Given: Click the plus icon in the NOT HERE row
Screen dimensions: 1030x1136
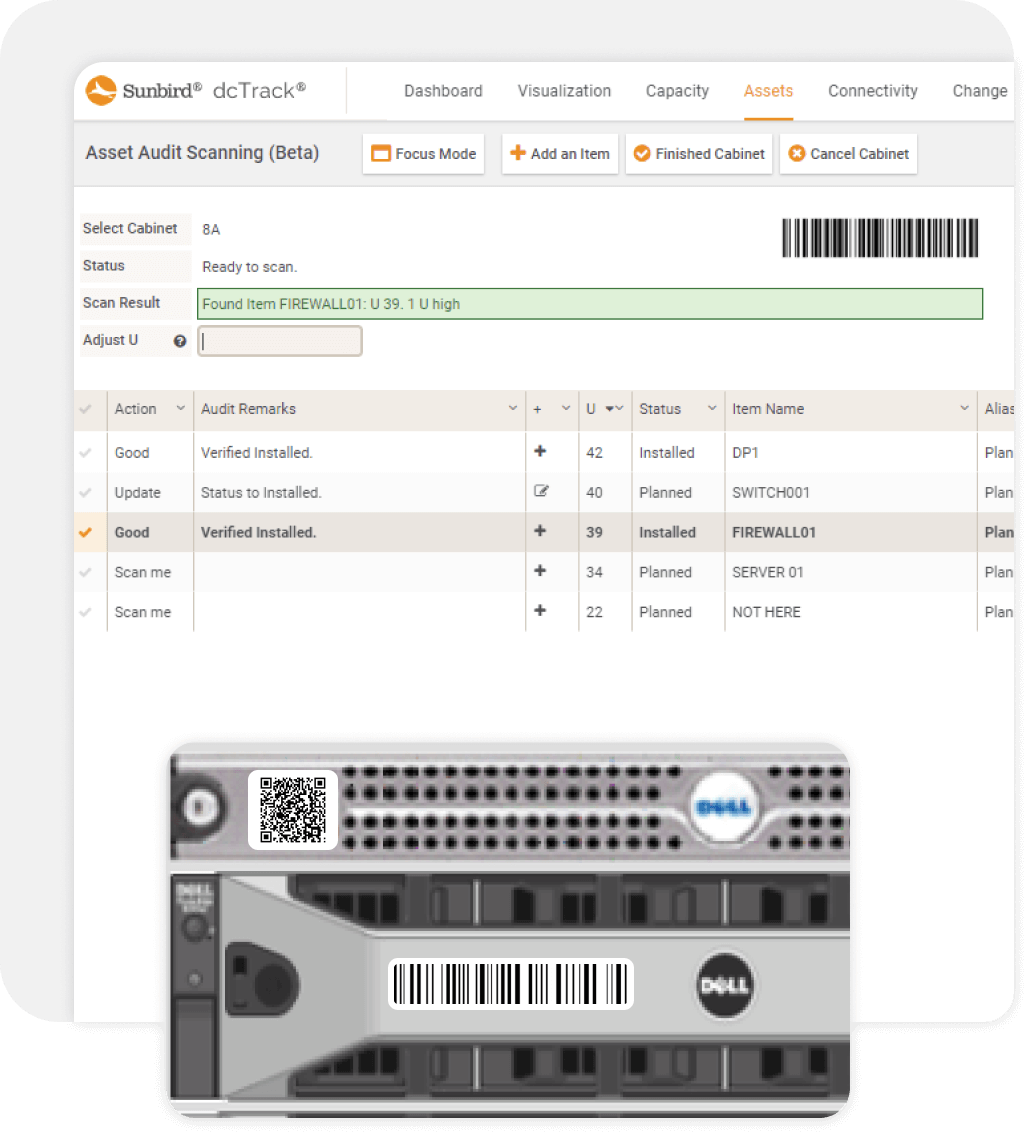Looking at the screenshot, I should click(x=540, y=611).
